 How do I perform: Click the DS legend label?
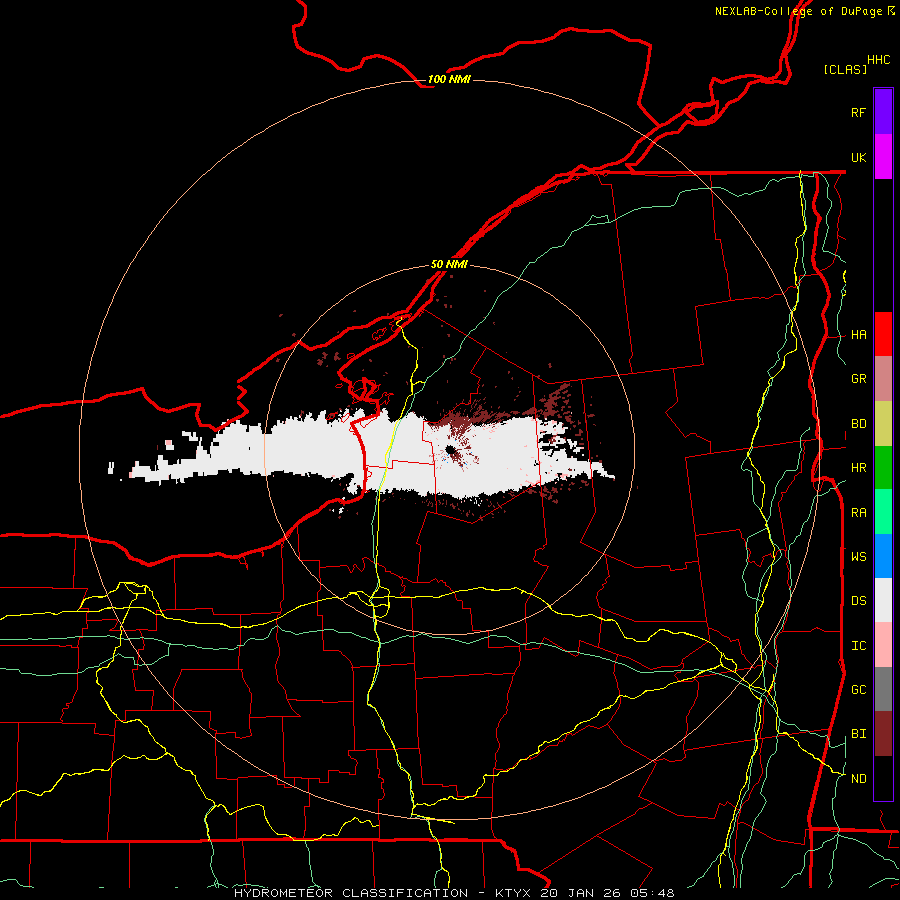pyautogui.click(x=858, y=601)
